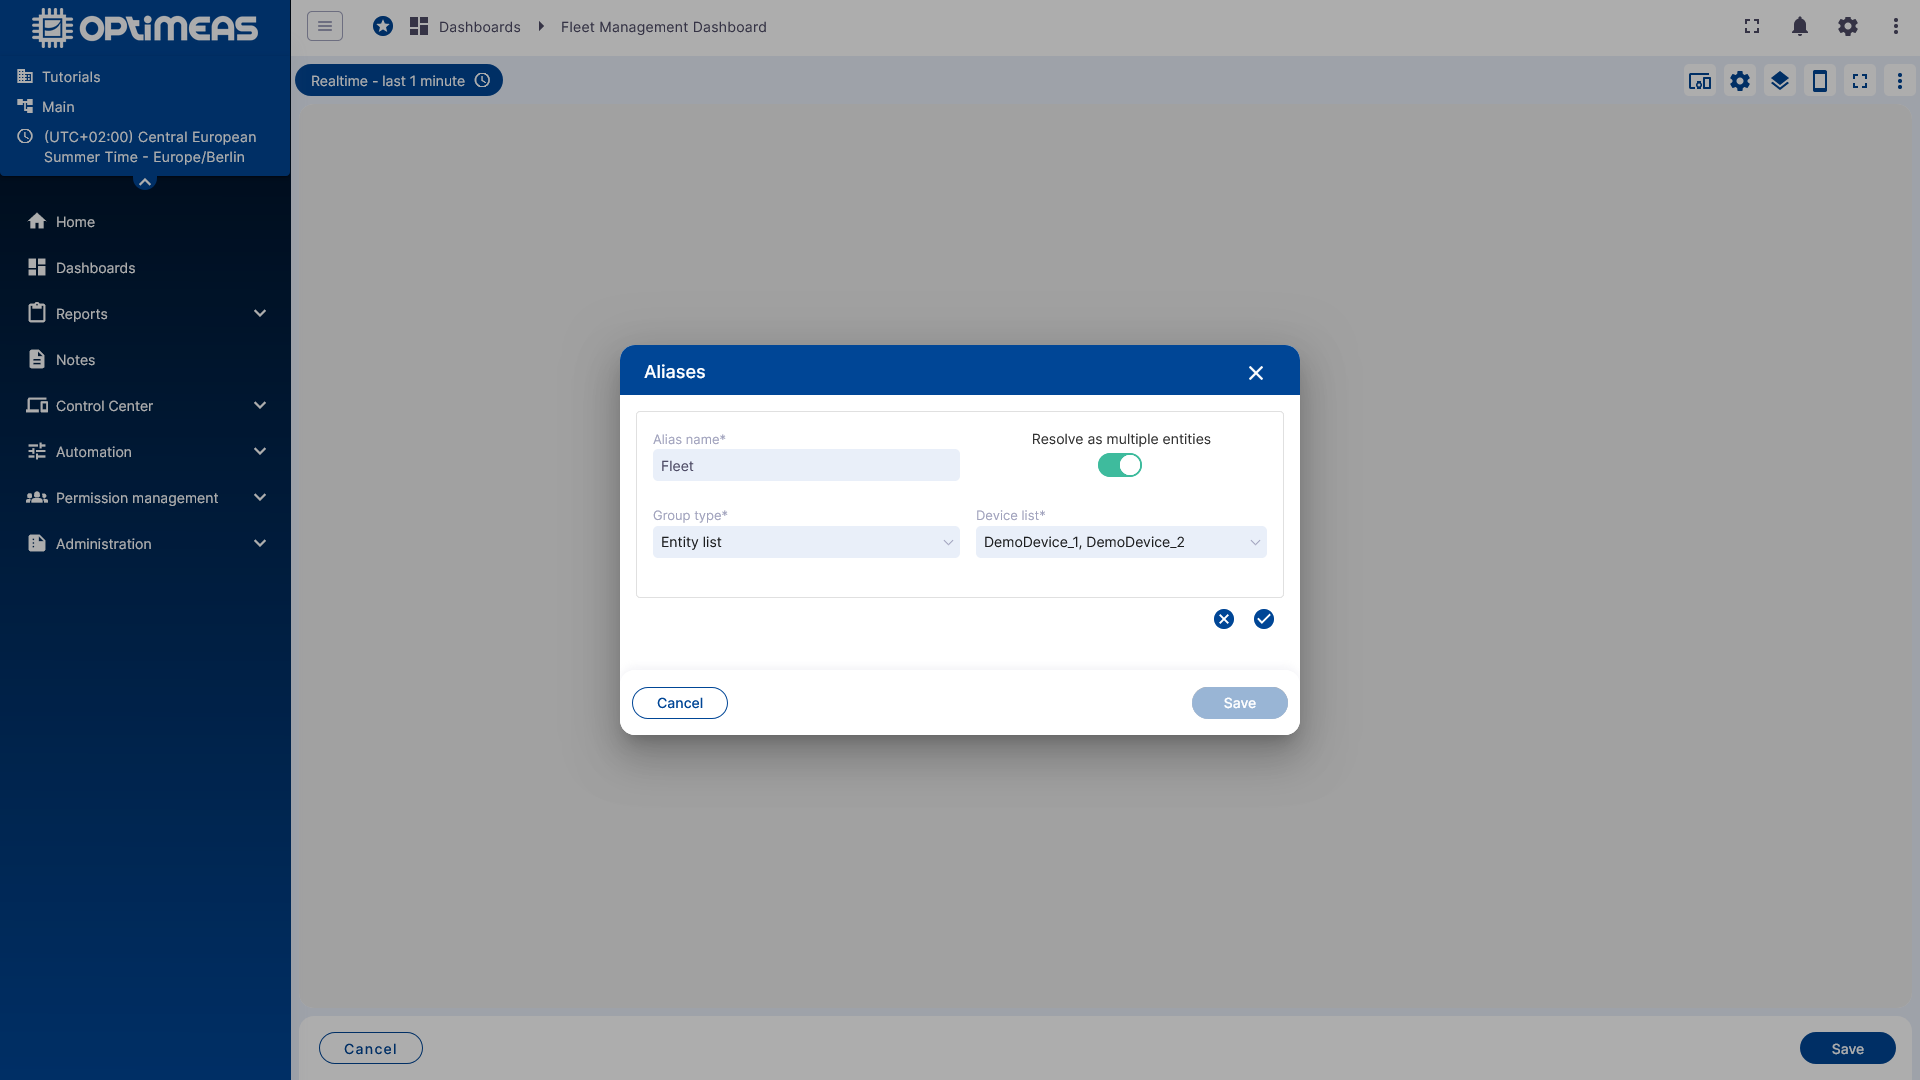Toggle sidebar with hamburger menu button
Viewport: 1920px width, 1080px height.
325,27
